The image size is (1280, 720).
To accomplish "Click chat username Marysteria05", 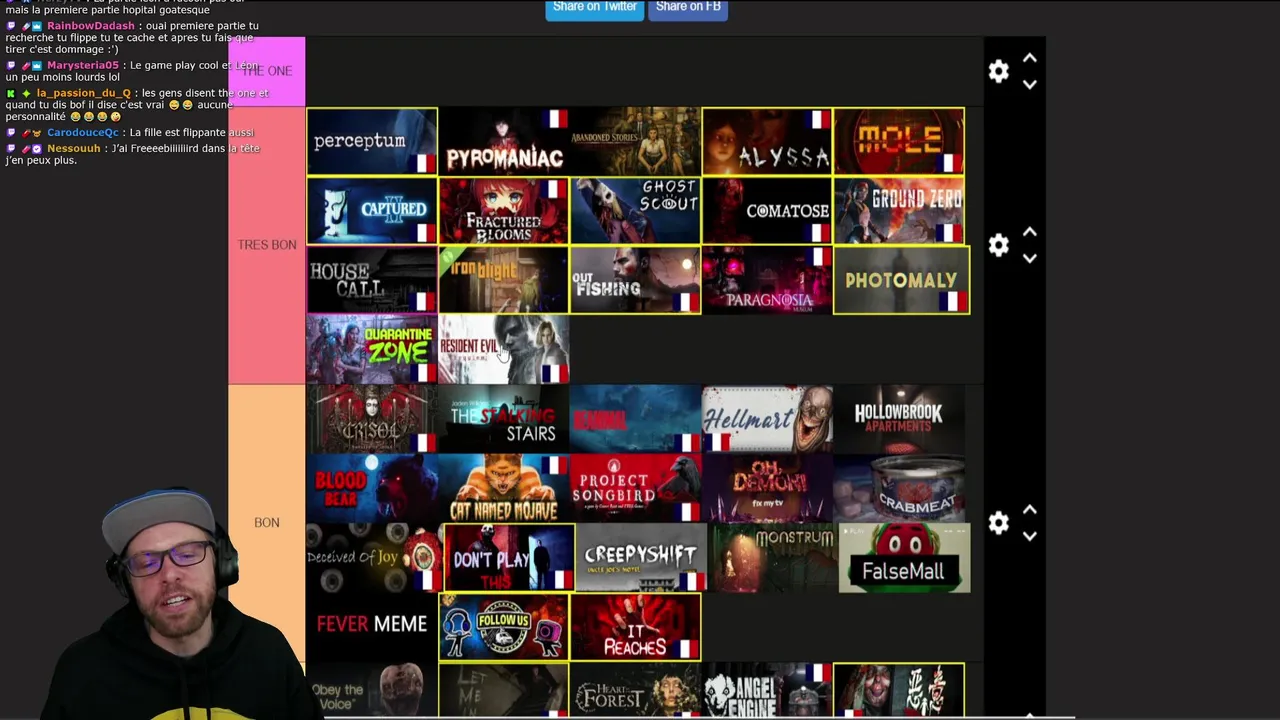I will click(83, 65).
